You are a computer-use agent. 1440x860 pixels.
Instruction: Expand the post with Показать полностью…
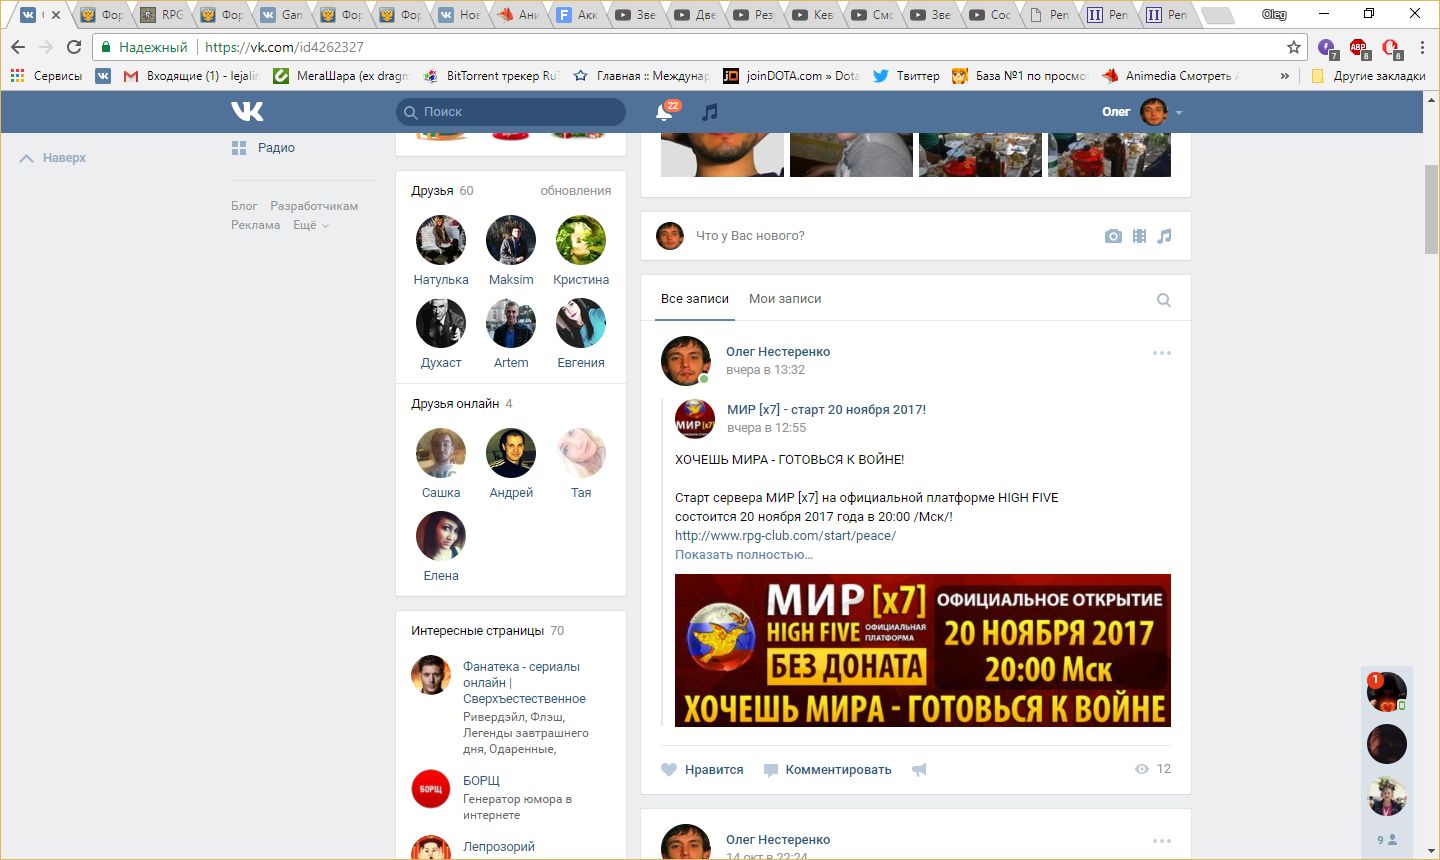tap(744, 555)
